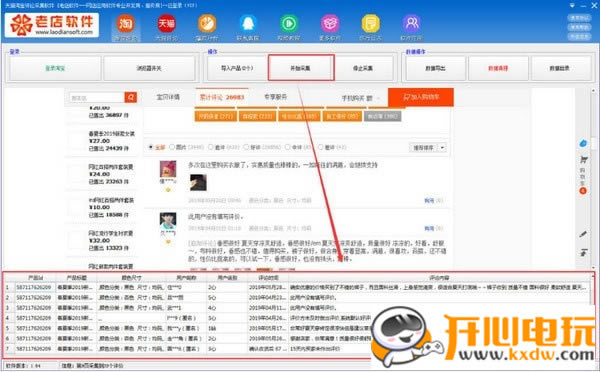The image size is (600, 372).
Task: Click second reviewer's avatar photo
Action: point(168,221)
